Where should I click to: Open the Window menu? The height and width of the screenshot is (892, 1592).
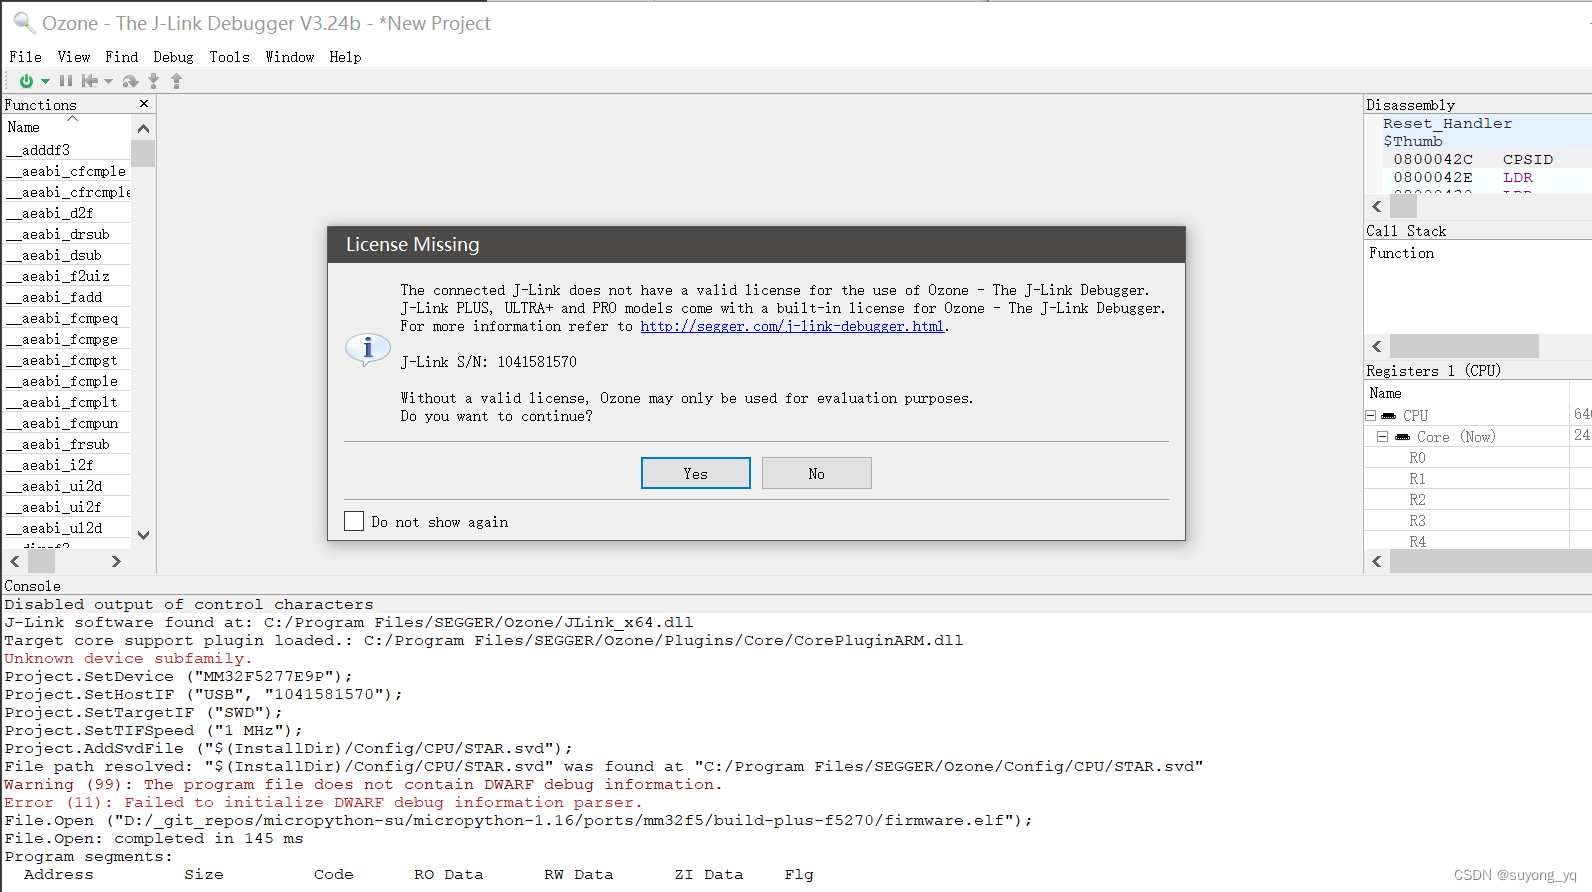[x=290, y=57]
